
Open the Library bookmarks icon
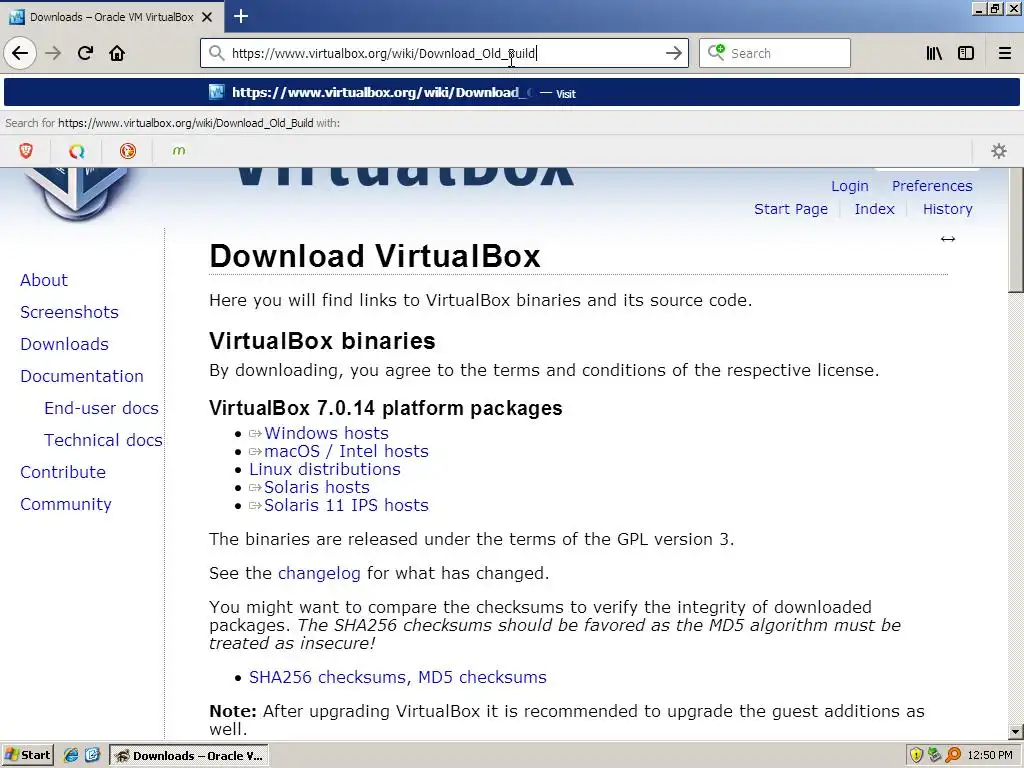click(934, 53)
